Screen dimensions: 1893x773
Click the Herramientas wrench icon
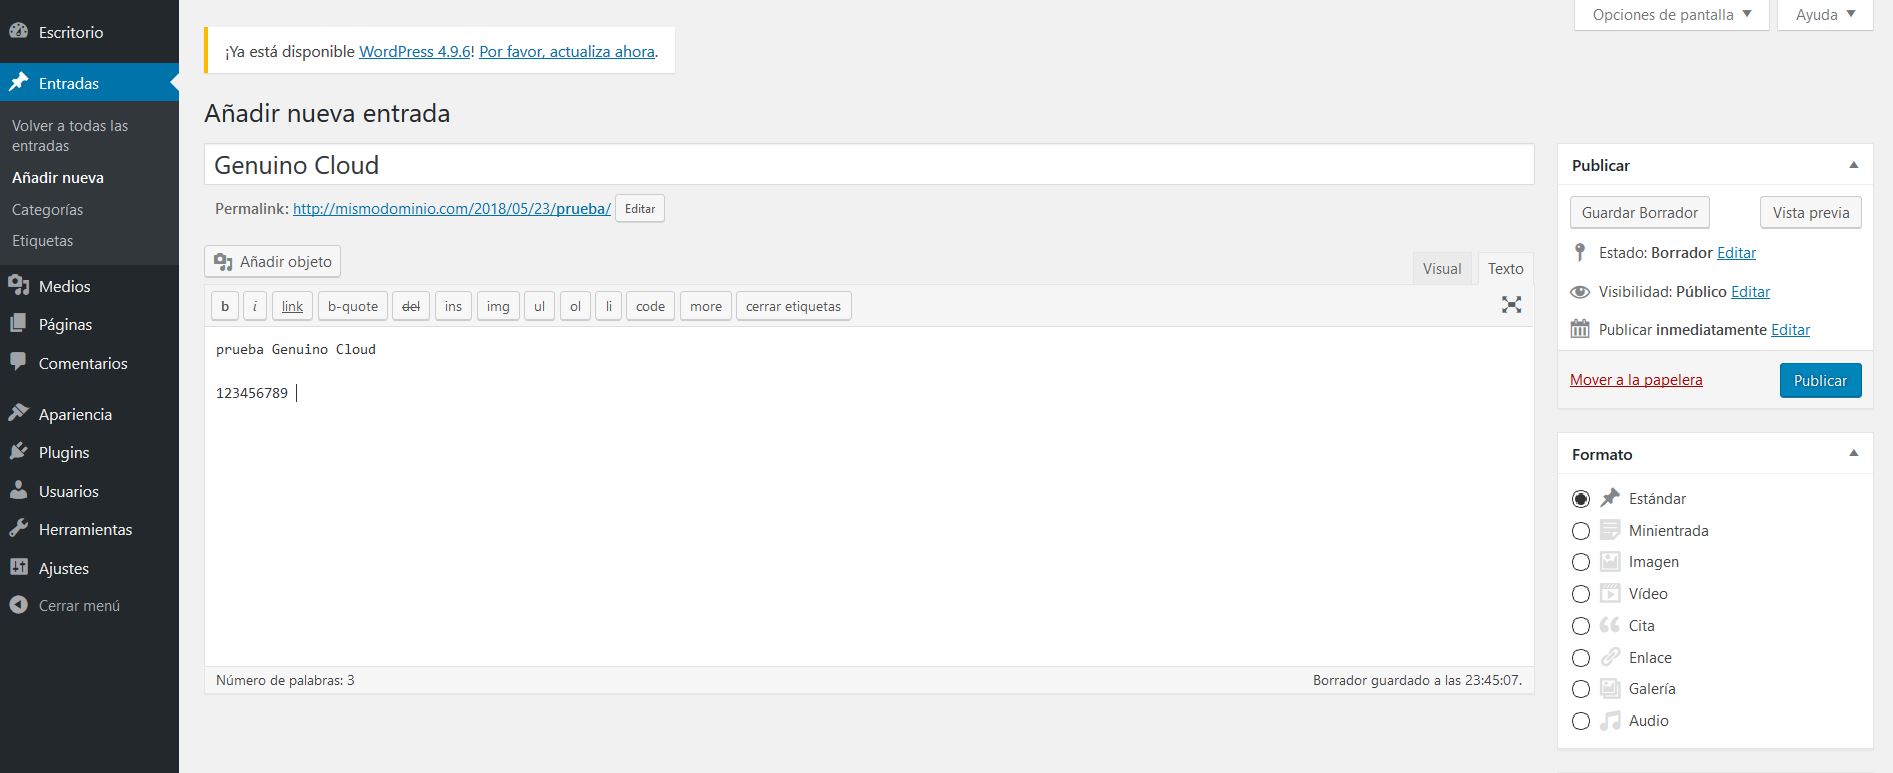18,529
